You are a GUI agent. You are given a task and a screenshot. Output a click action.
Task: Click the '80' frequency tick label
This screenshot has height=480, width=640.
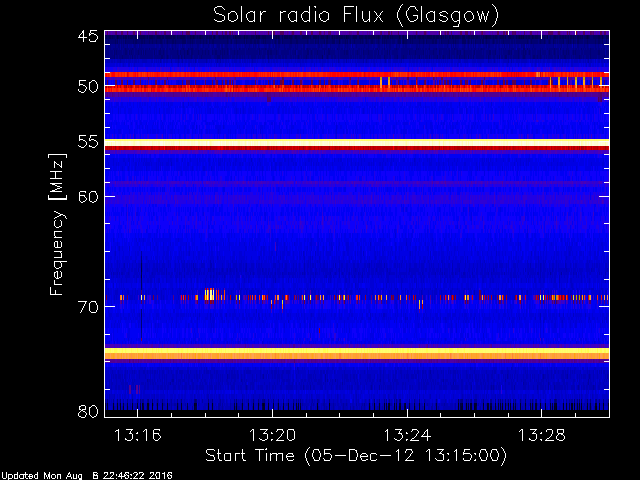[88, 411]
